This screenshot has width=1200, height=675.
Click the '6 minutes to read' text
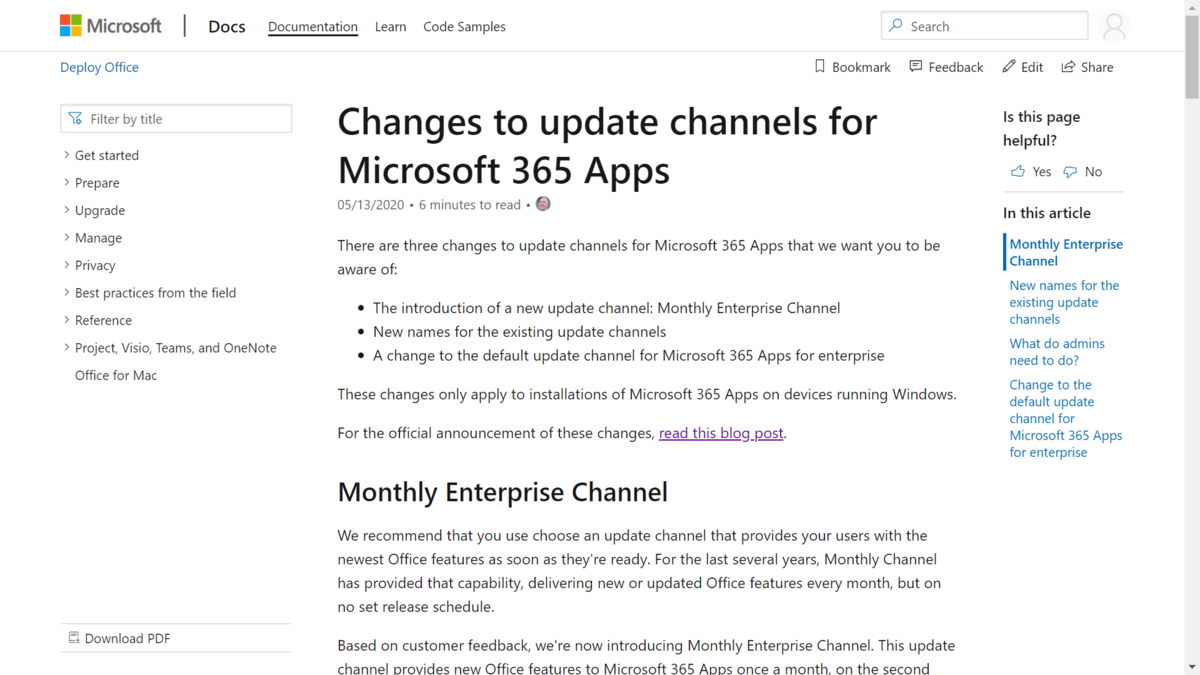coord(470,205)
